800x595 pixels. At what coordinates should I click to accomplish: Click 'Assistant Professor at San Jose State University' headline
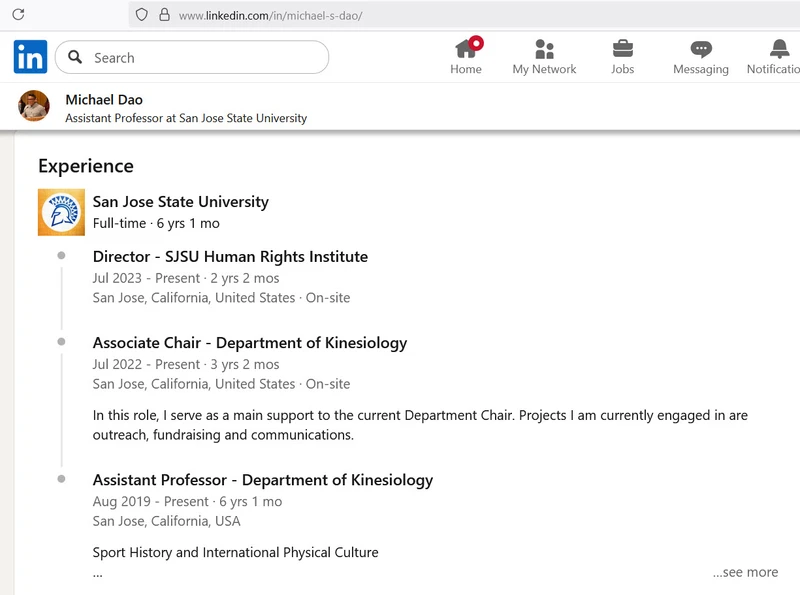click(186, 118)
